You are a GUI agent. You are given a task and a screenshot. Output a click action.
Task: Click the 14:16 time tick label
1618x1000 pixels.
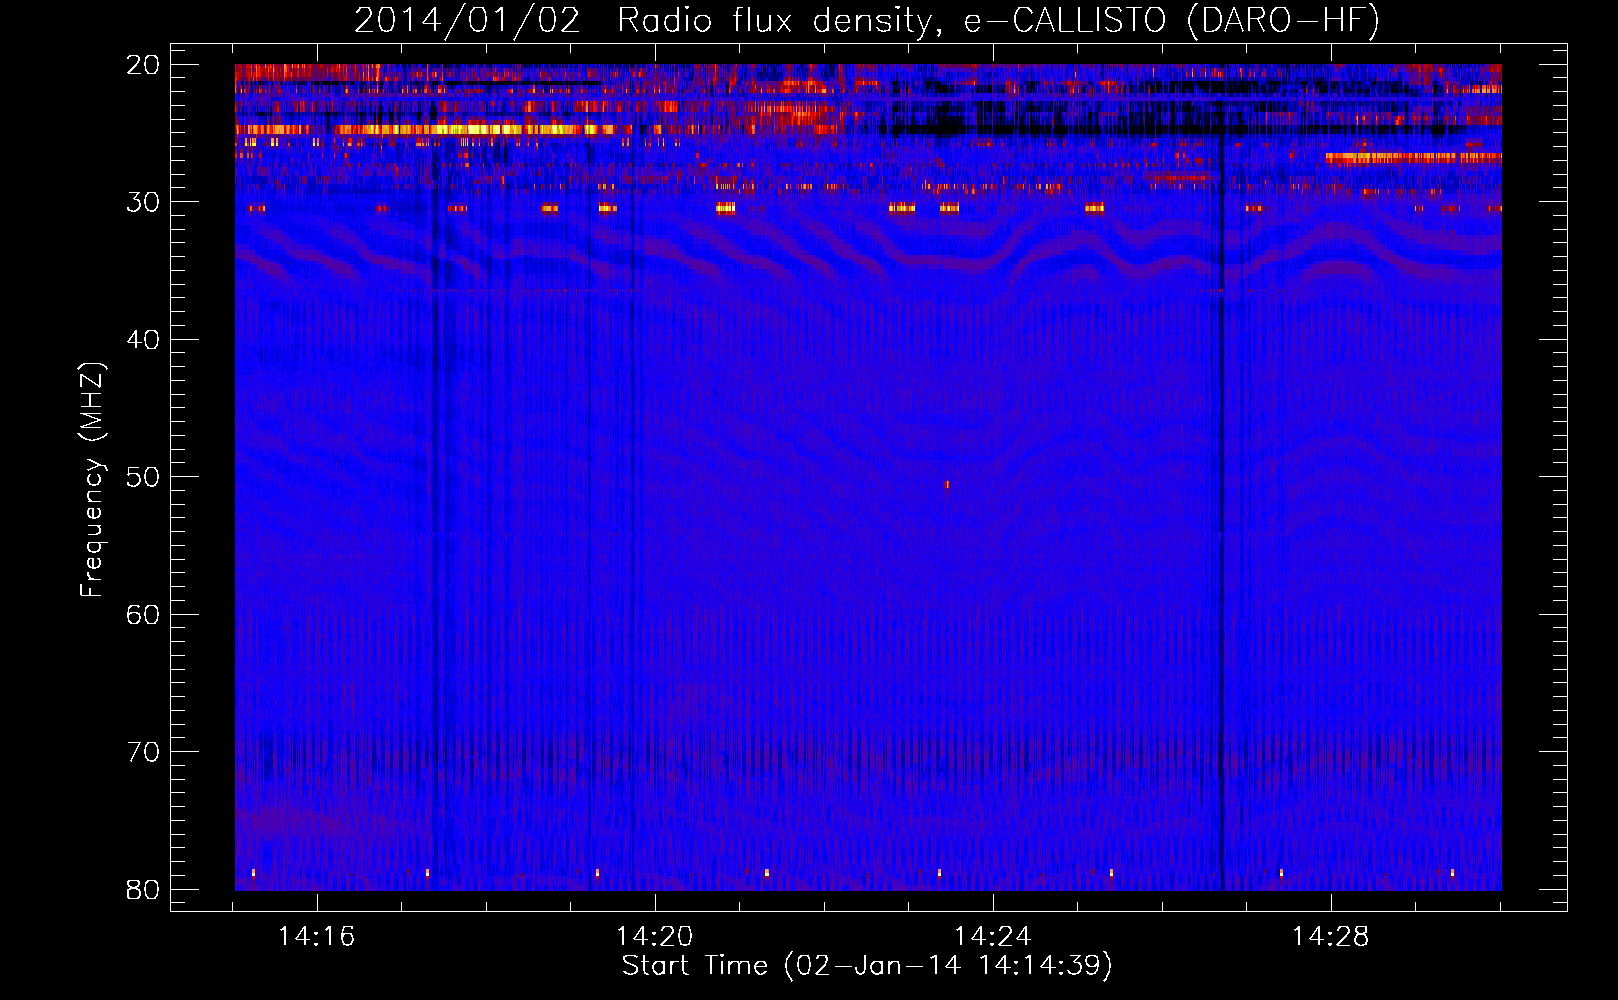tap(317, 937)
